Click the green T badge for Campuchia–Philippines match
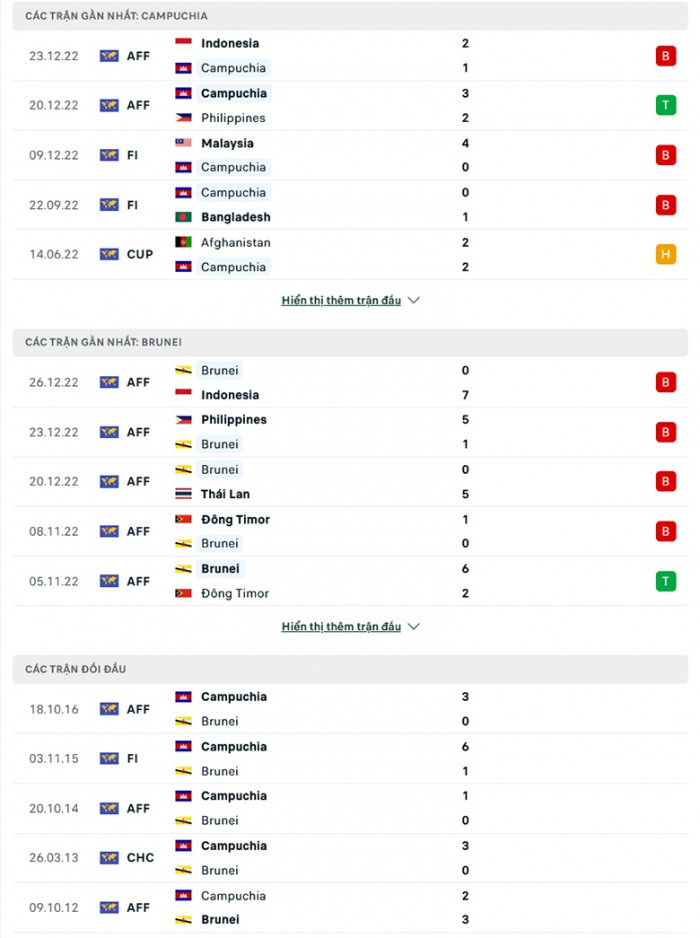This screenshot has width=700, height=938. point(665,105)
